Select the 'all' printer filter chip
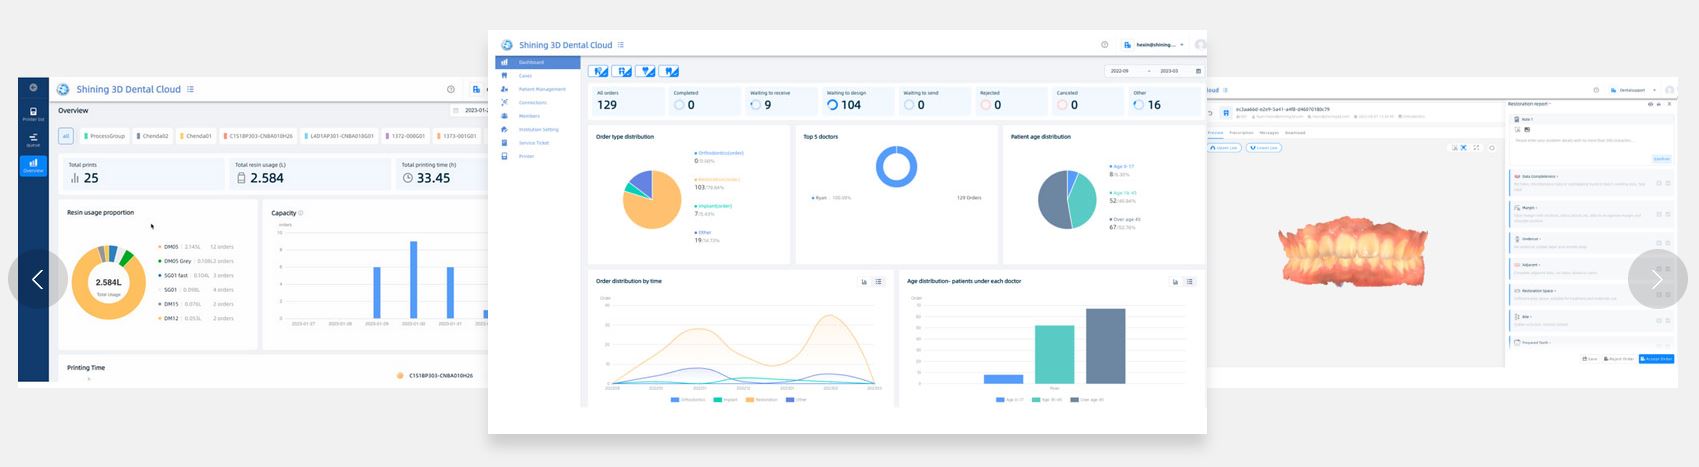 tap(66, 136)
